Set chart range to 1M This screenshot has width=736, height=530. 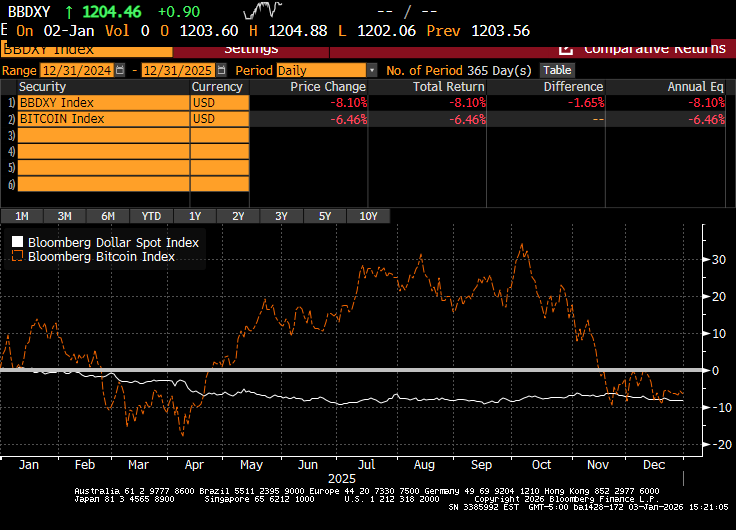[21, 216]
